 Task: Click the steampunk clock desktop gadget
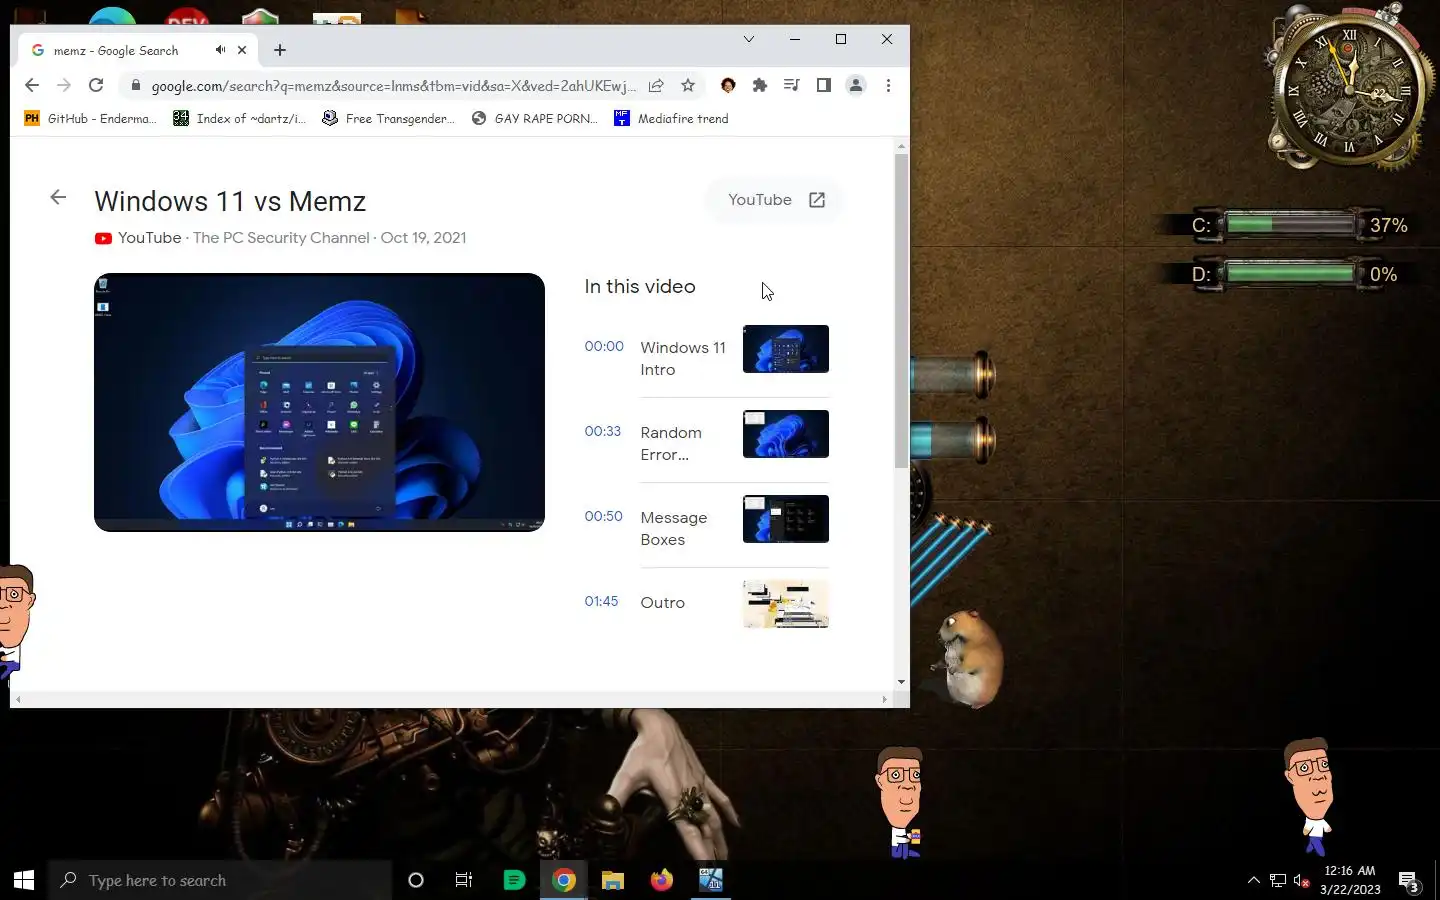click(x=1348, y=88)
